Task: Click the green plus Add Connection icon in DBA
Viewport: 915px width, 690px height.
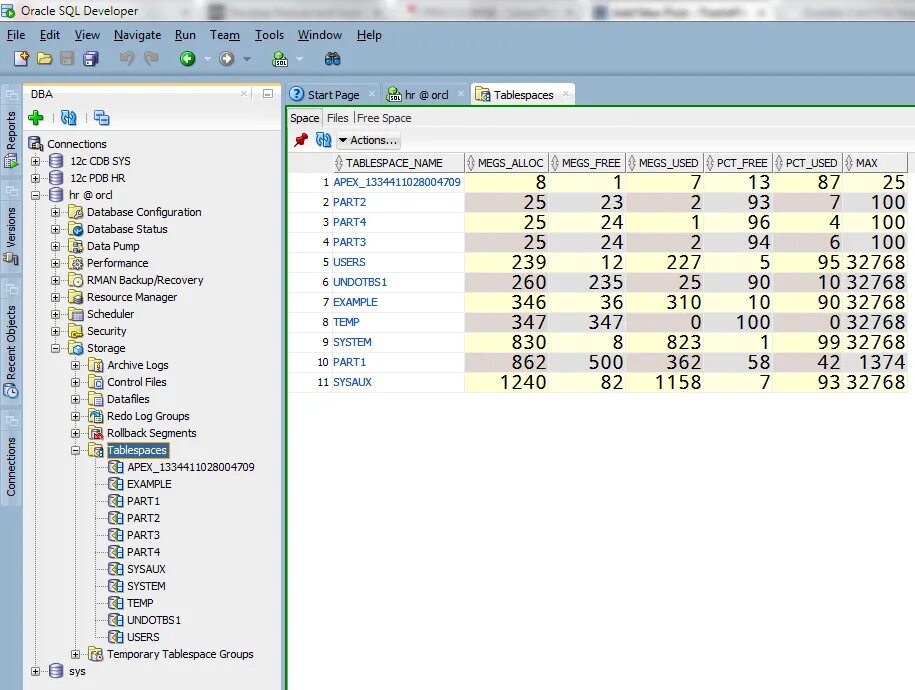Action: coord(36,118)
